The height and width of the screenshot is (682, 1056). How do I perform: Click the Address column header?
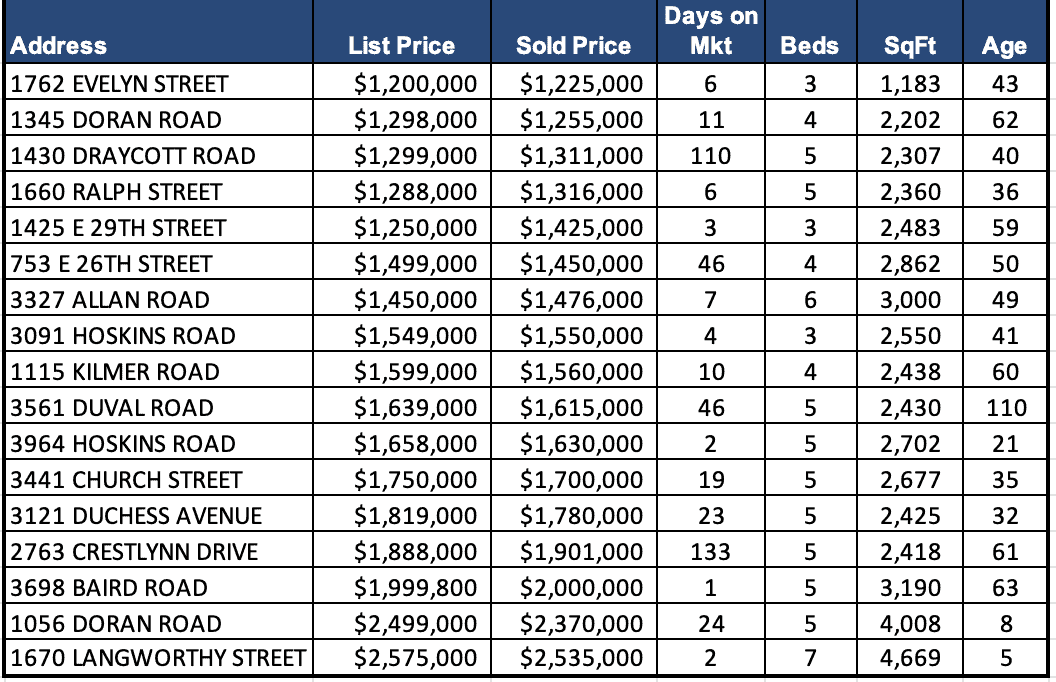coord(60,46)
